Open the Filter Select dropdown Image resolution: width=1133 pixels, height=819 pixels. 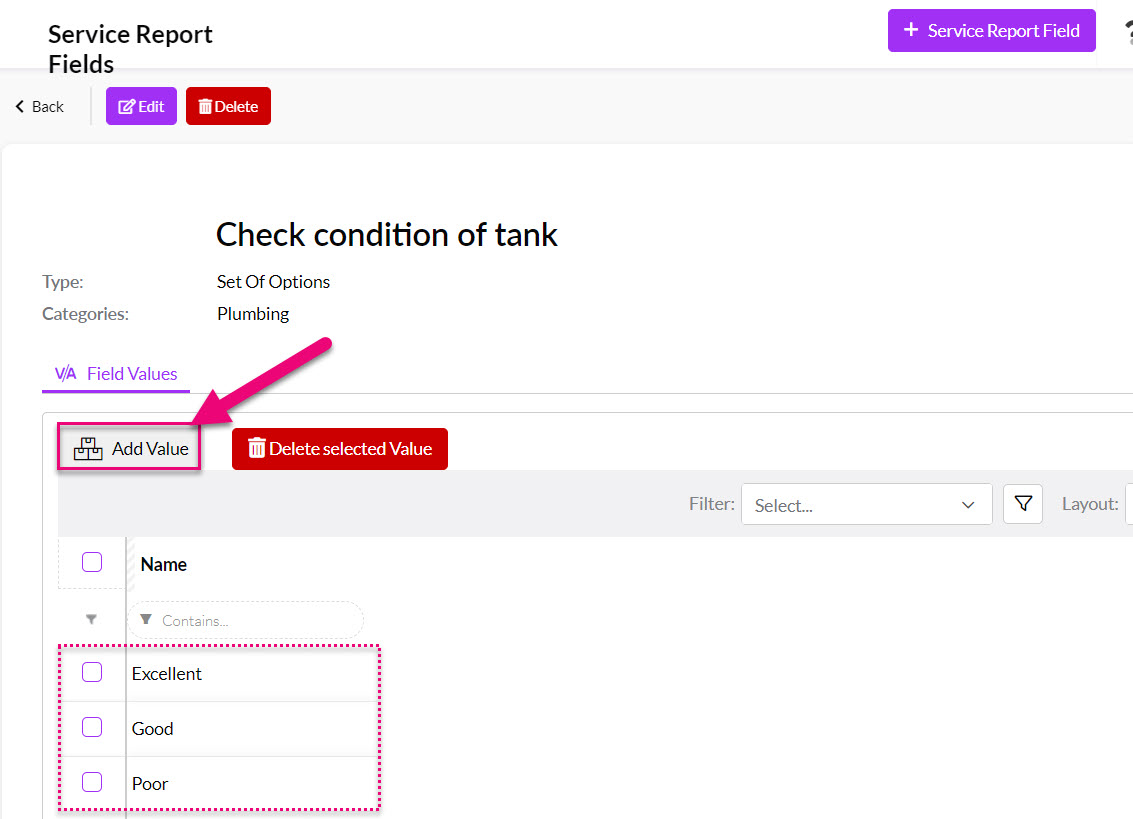click(866, 505)
